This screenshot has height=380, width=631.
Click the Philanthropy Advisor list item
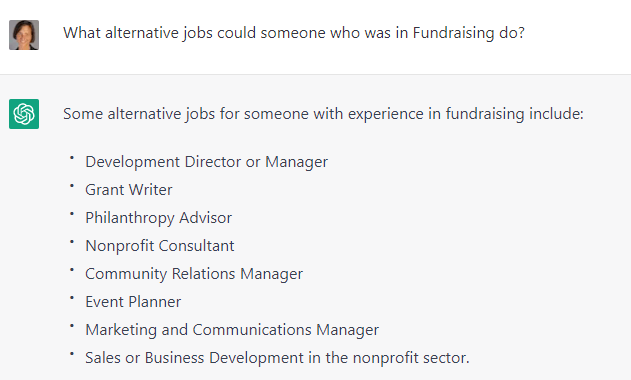159,218
